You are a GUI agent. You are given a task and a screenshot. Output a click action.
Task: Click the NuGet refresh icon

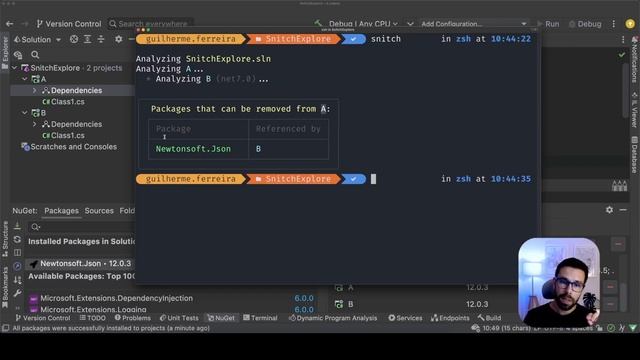17,239
